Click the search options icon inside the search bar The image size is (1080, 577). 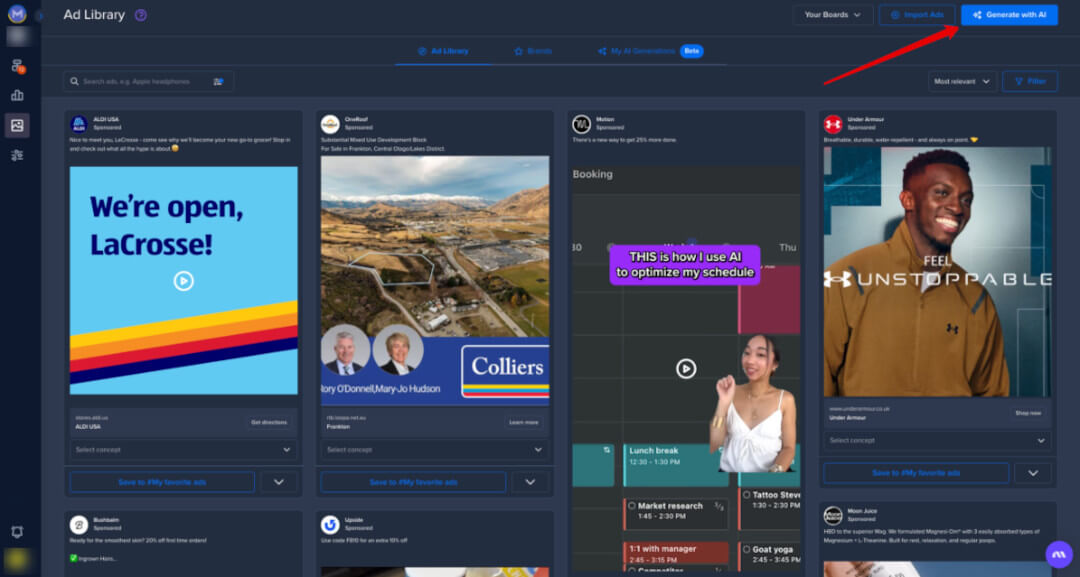pos(218,81)
